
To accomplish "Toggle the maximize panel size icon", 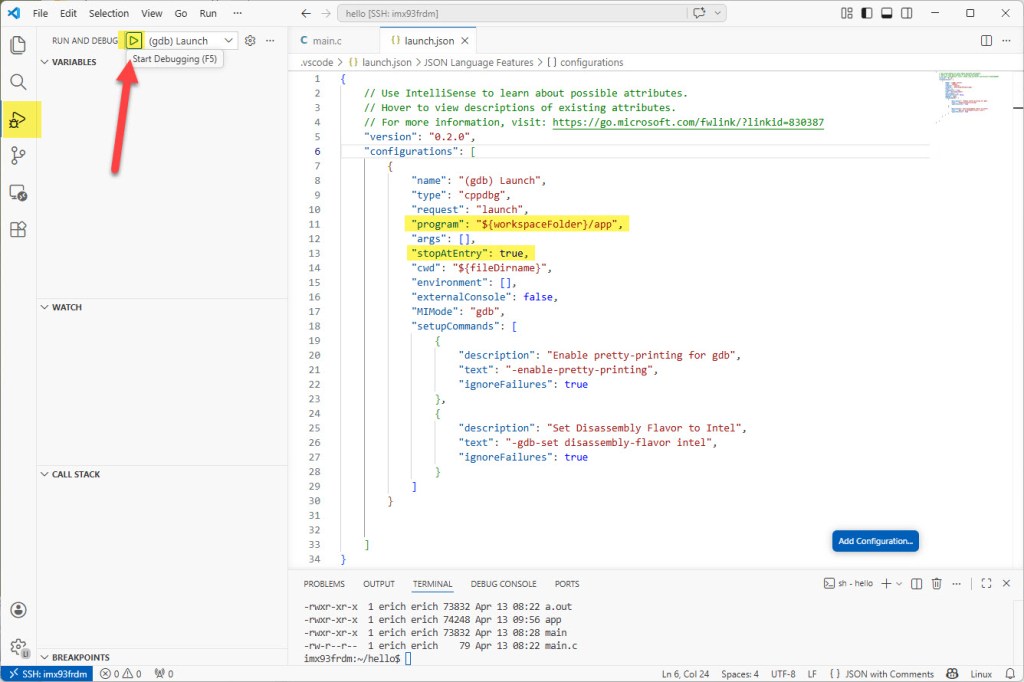I will (984, 583).
